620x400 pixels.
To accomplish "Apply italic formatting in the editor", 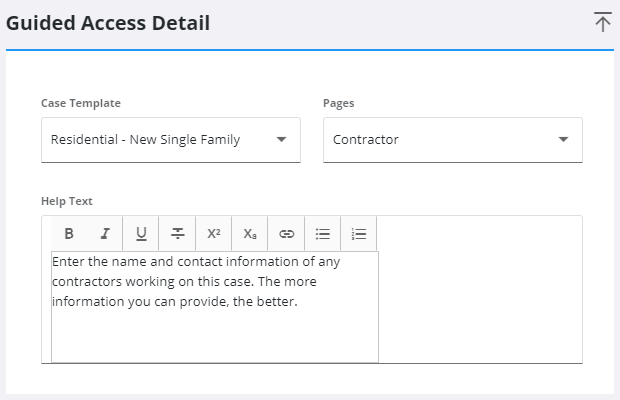I will tap(105, 233).
